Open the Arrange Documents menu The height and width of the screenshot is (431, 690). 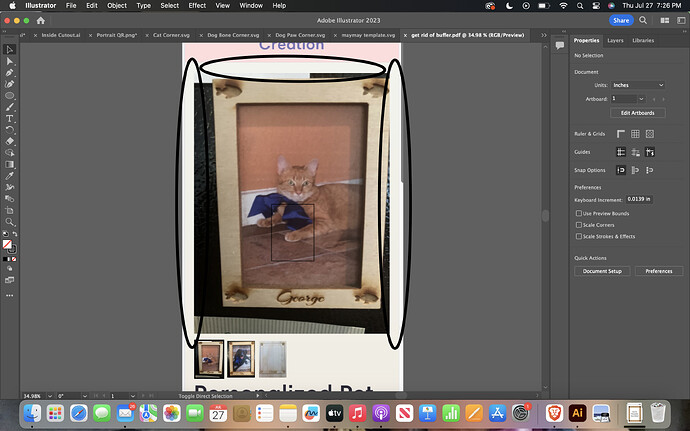click(665, 21)
